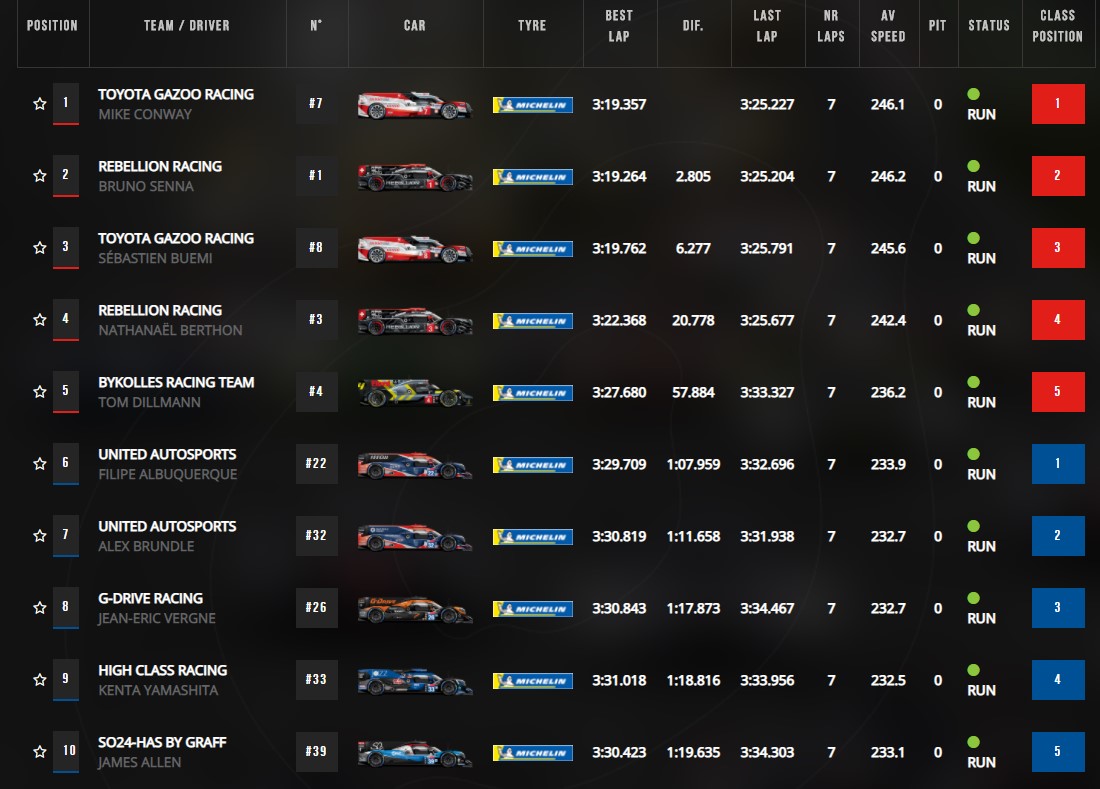Sort by Av Speed column header
1100x789 pixels.
tap(888, 26)
